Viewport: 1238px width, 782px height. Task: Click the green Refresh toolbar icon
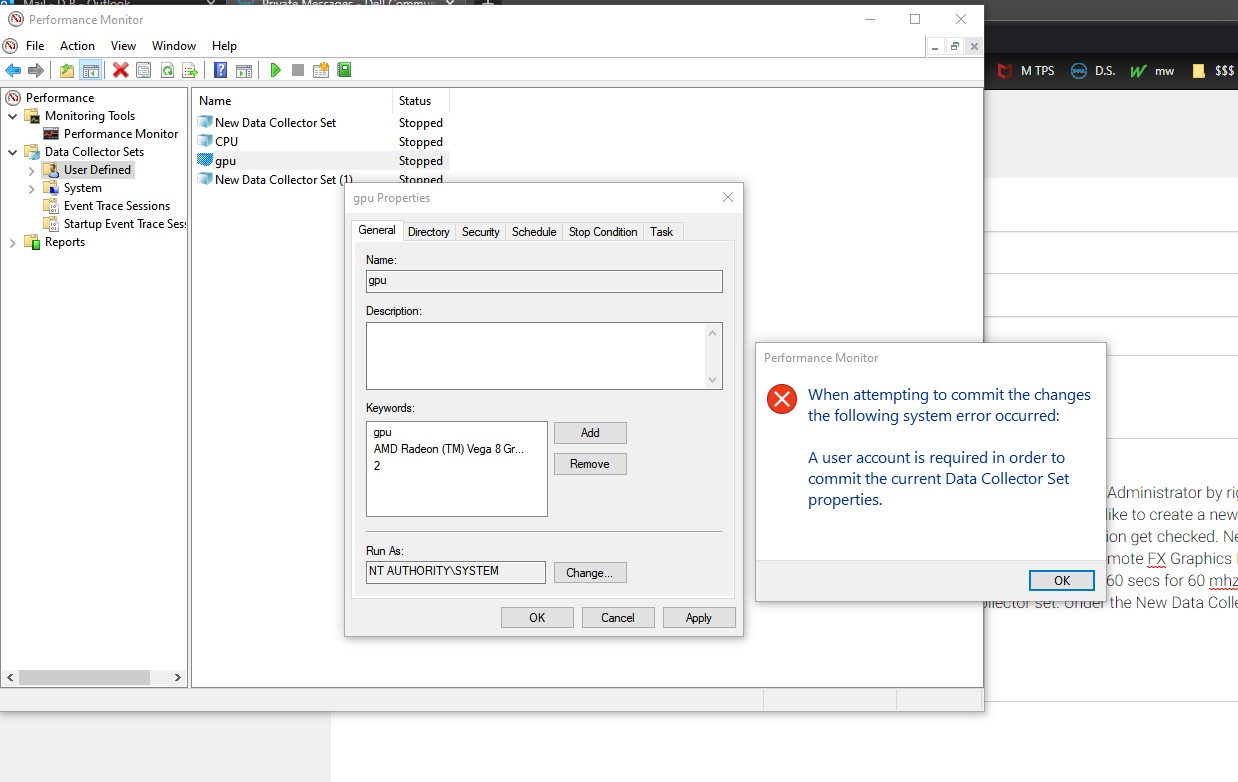tap(167, 70)
